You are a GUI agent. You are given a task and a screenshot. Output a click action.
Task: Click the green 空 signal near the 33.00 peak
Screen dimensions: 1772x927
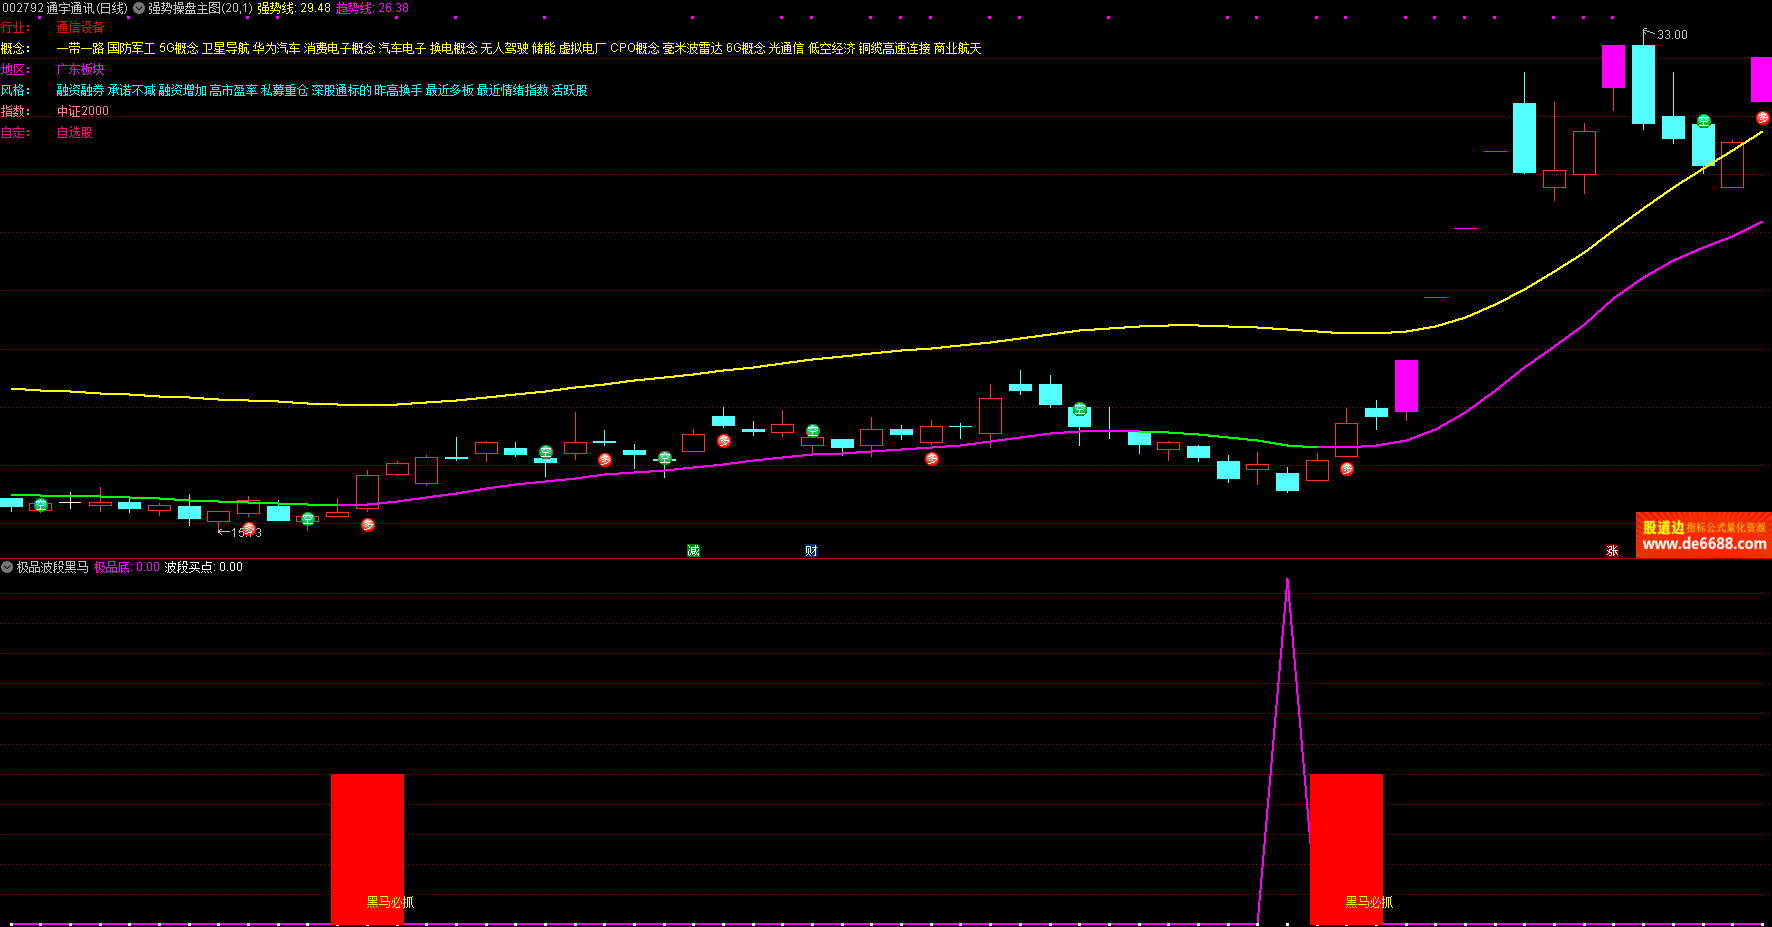click(1704, 122)
